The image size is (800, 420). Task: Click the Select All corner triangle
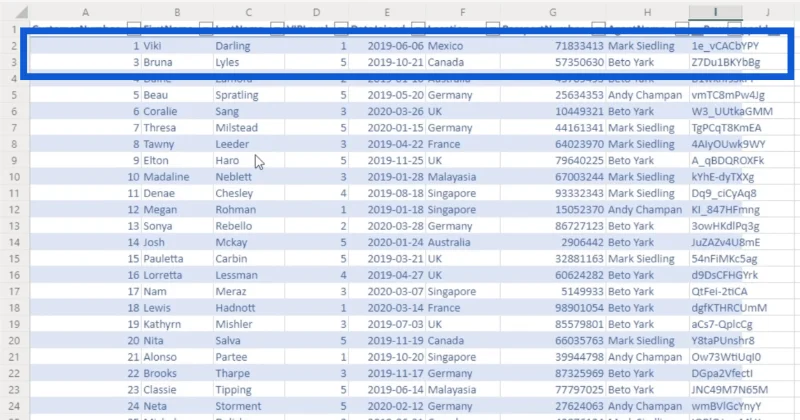20,12
